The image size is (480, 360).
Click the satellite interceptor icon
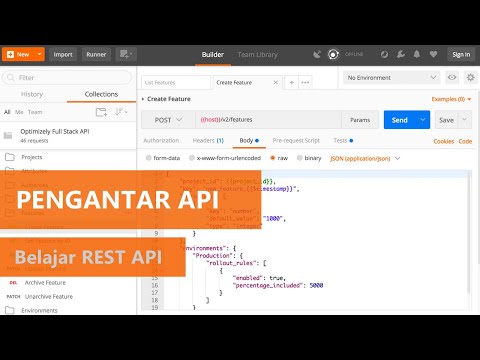point(317,54)
